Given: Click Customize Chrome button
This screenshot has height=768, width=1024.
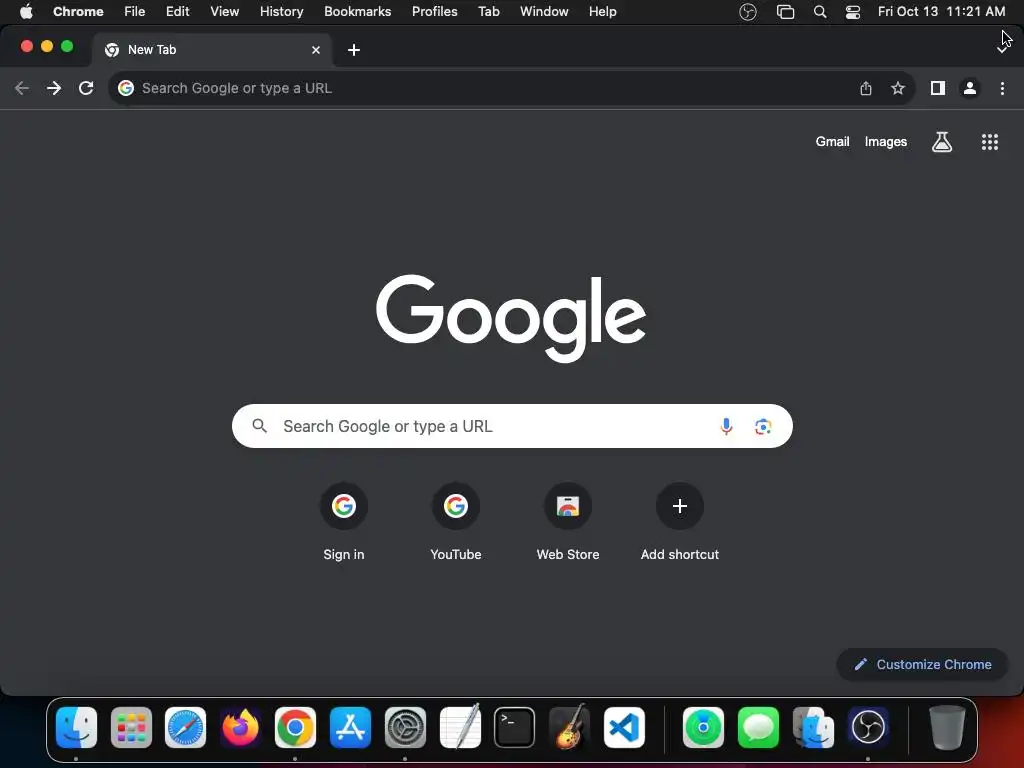Looking at the screenshot, I should click(x=922, y=664).
